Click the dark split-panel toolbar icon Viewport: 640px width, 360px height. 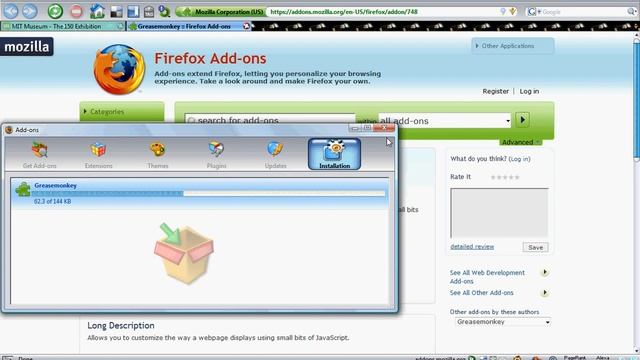(116, 12)
